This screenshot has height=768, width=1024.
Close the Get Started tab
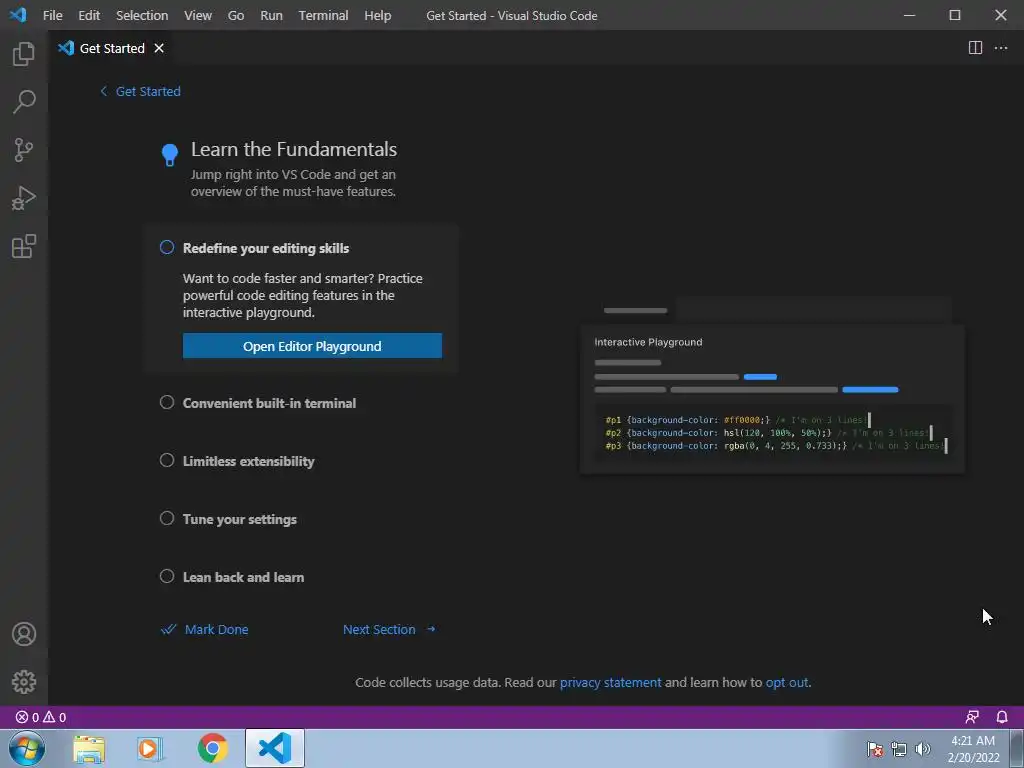pyautogui.click(x=159, y=48)
